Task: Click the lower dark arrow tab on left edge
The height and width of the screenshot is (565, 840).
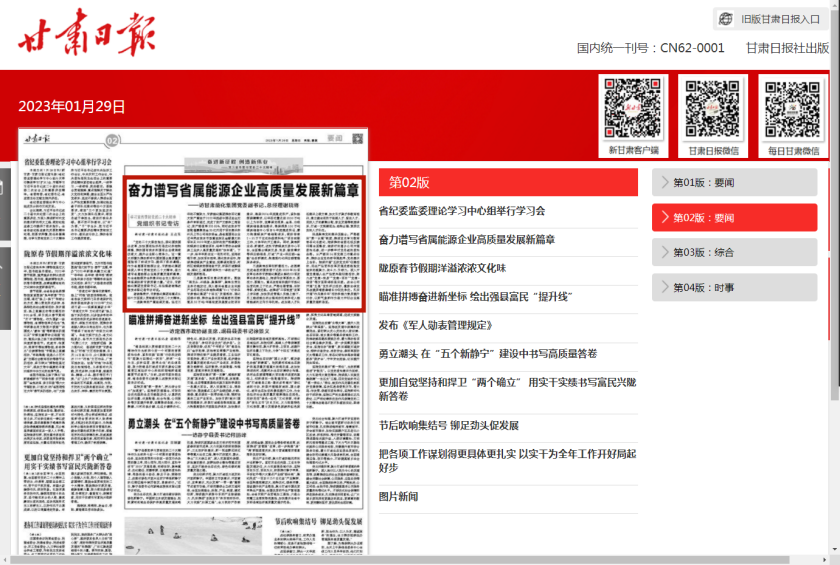Action: point(5,290)
